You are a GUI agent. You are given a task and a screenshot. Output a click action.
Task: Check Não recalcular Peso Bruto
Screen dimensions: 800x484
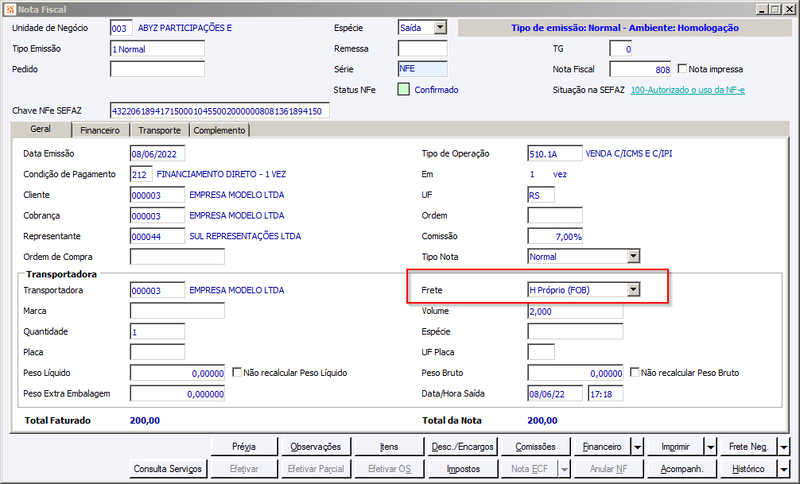click(x=634, y=372)
